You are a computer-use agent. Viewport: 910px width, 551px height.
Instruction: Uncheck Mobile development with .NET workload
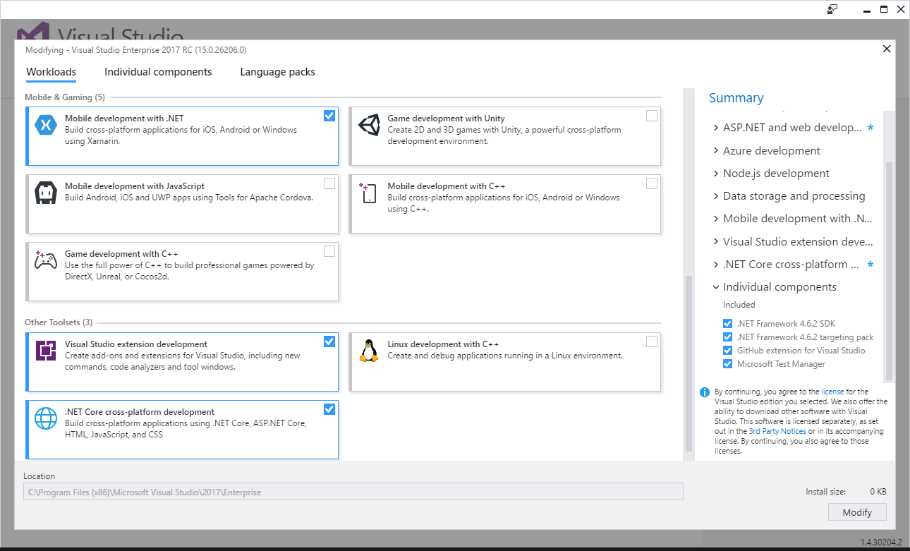(329, 116)
